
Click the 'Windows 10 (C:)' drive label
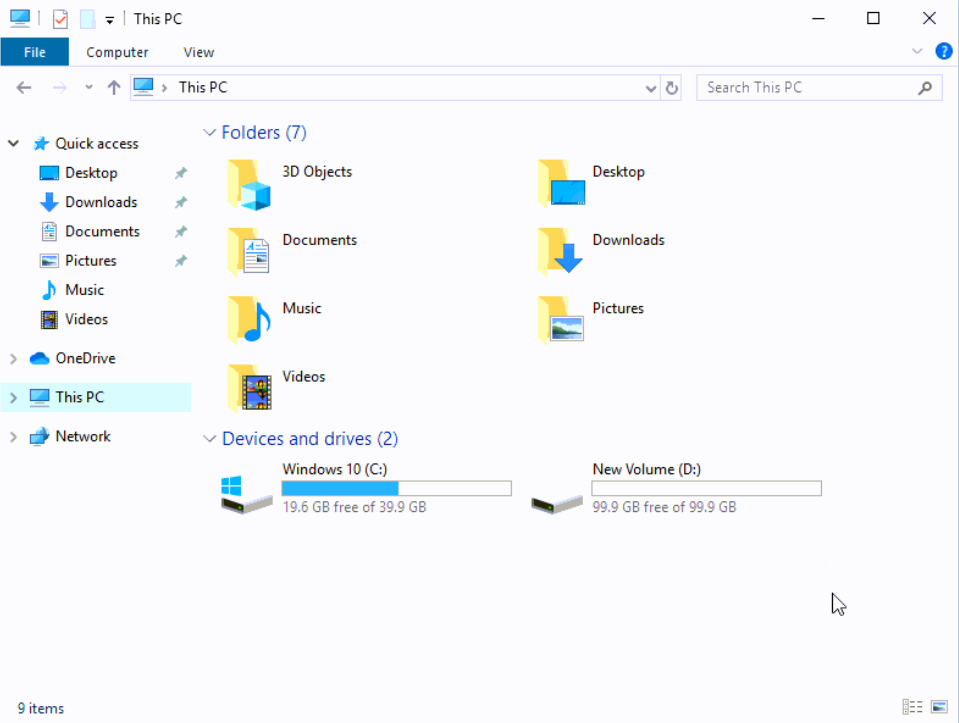pos(335,470)
